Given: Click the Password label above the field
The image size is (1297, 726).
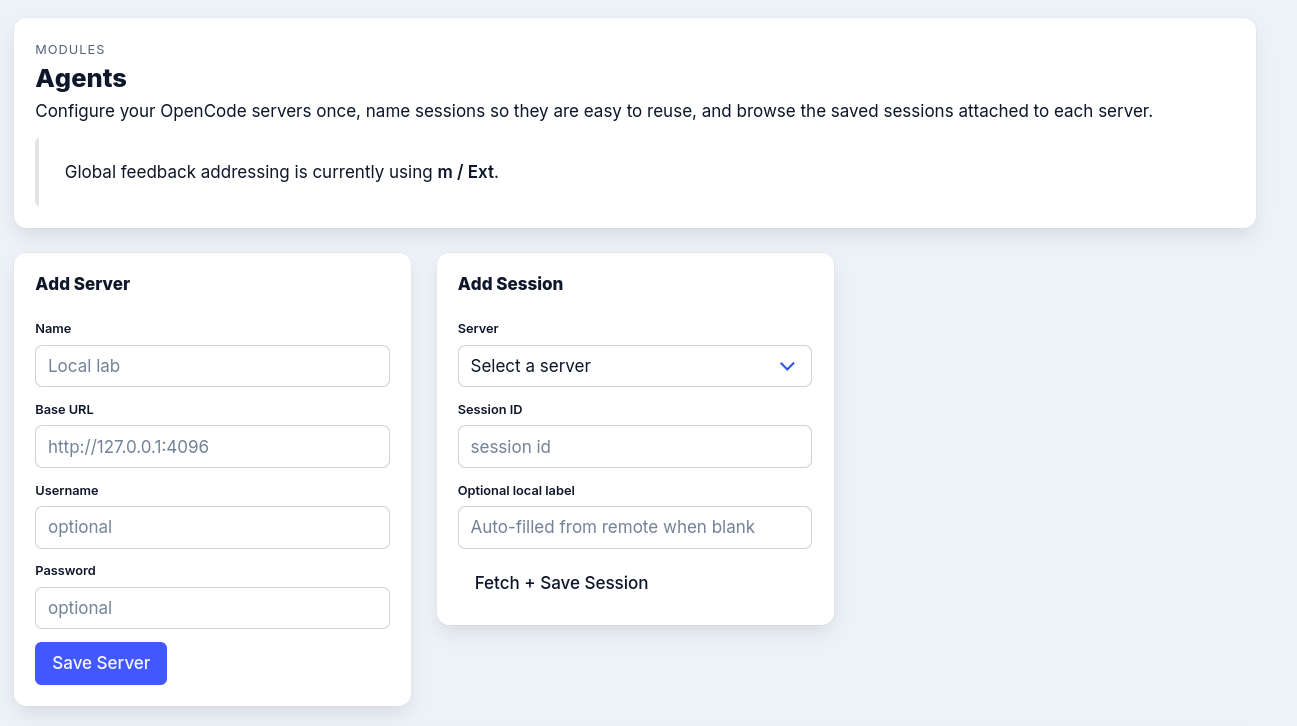Looking at the screenshot, I should tap(65, 571).
